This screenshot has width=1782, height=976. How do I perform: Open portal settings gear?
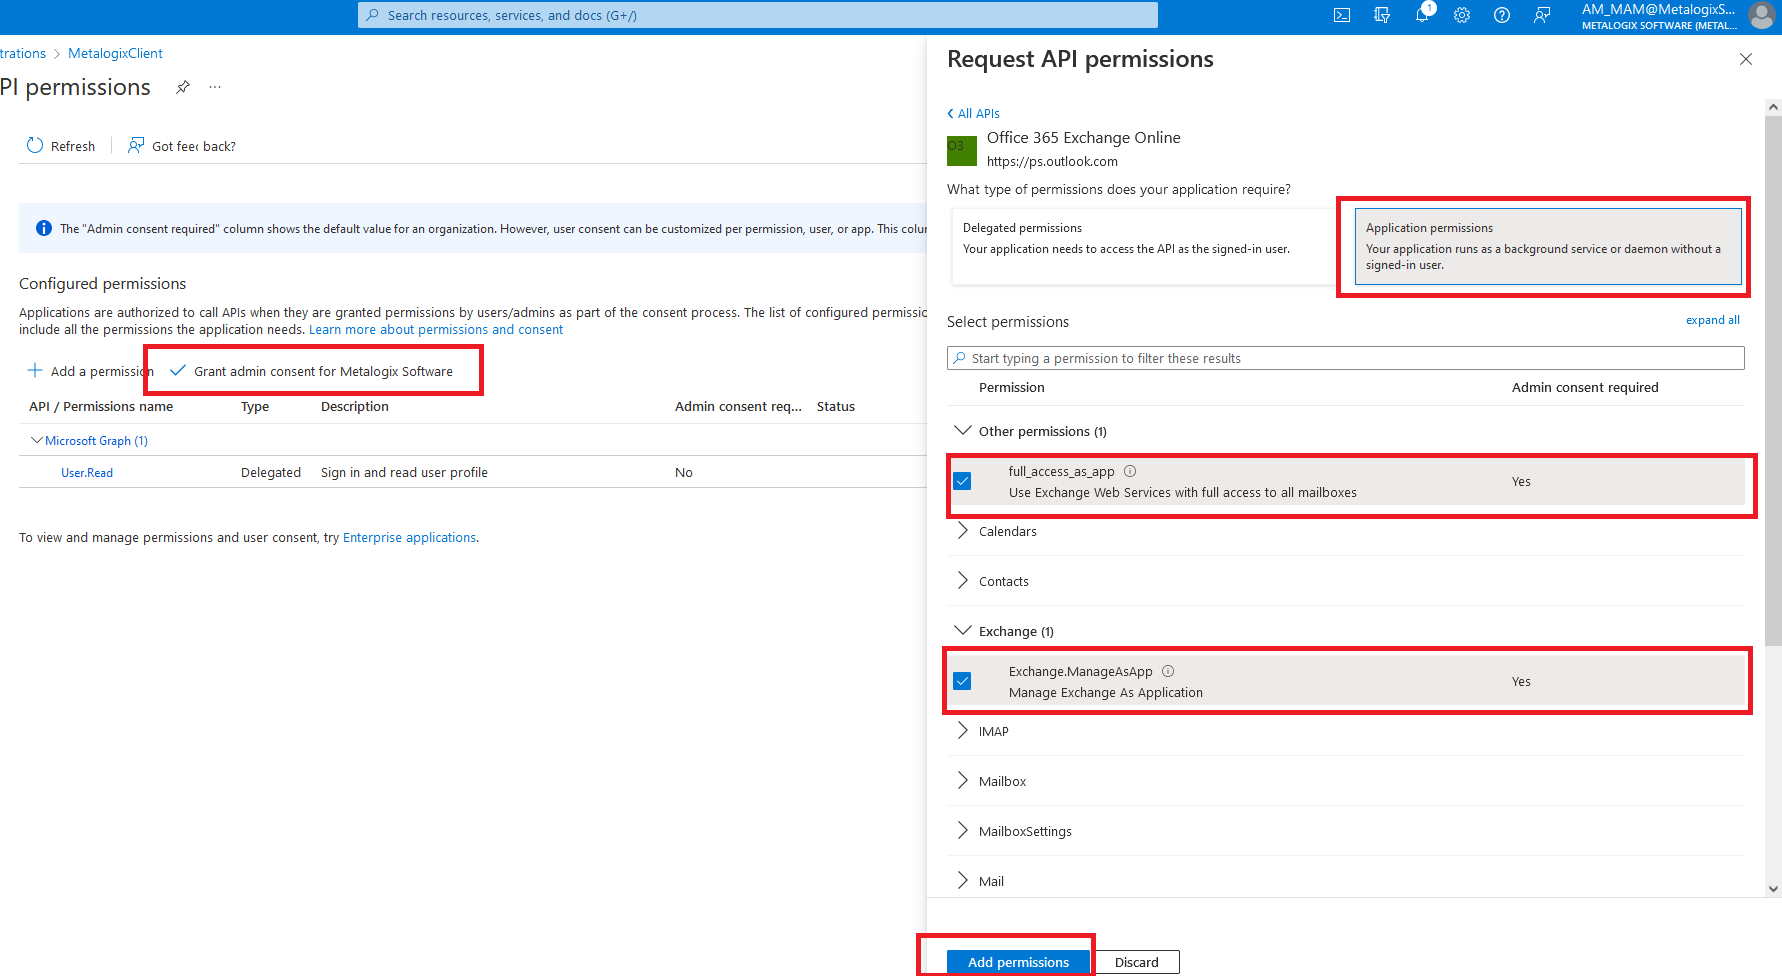click(x=1462, y=15)
